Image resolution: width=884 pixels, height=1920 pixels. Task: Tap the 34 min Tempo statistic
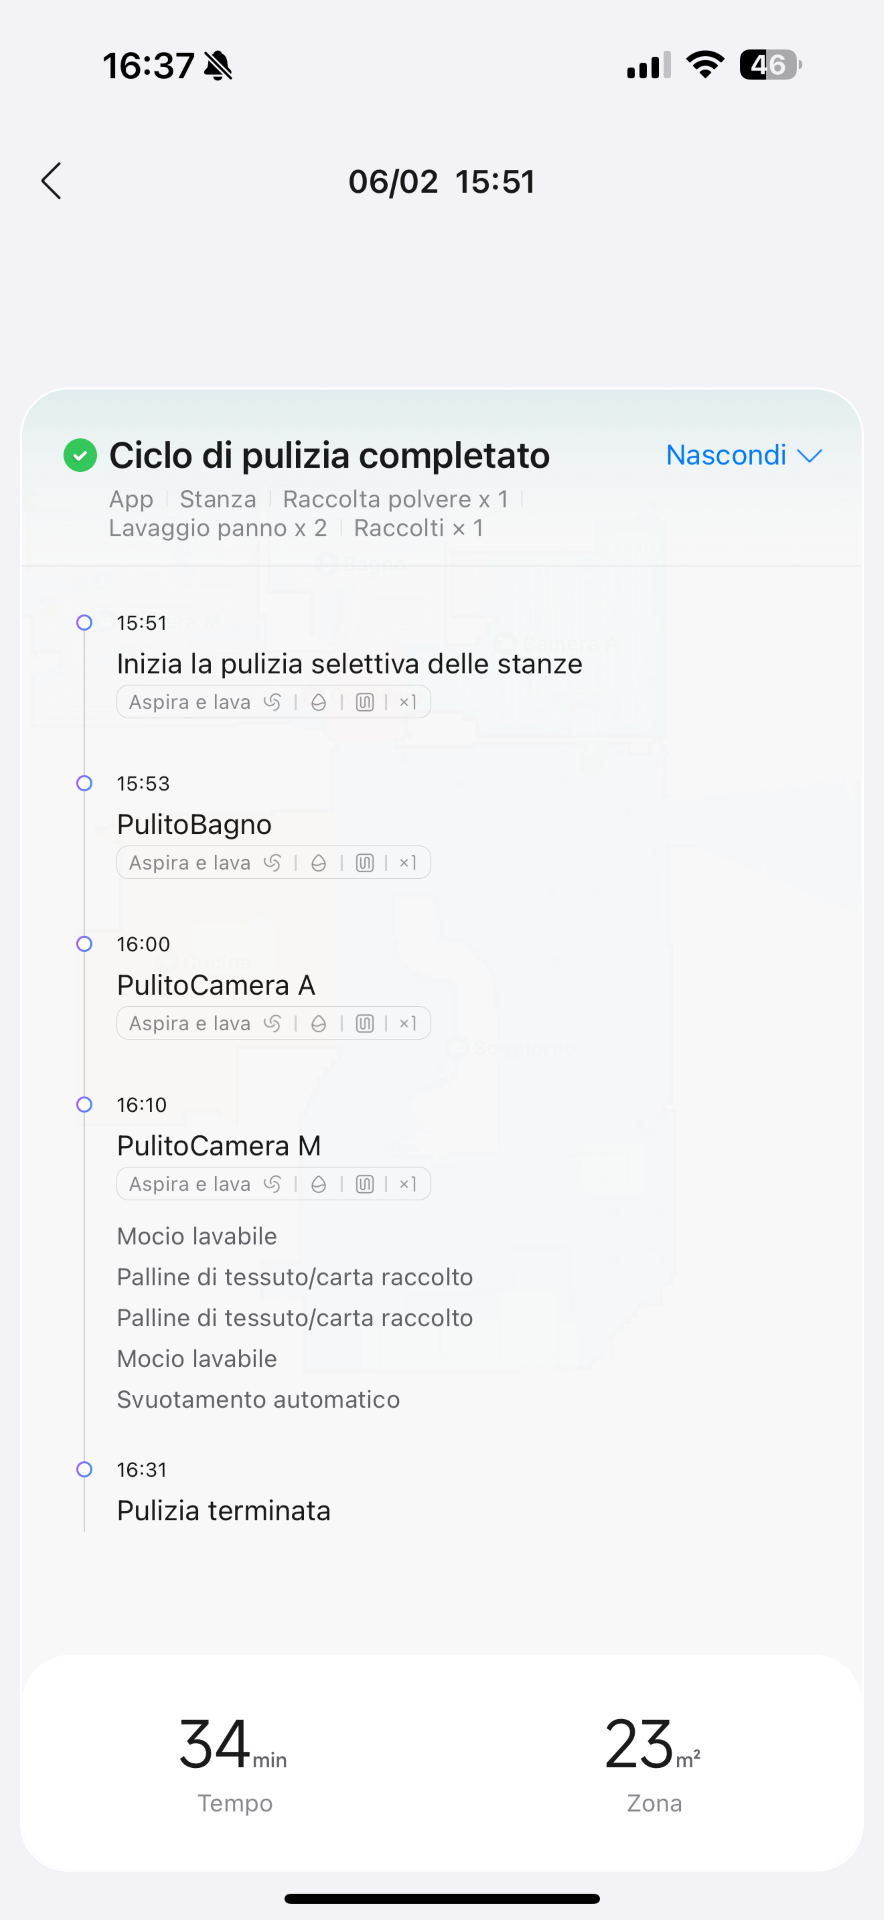tap(234, 1764)
